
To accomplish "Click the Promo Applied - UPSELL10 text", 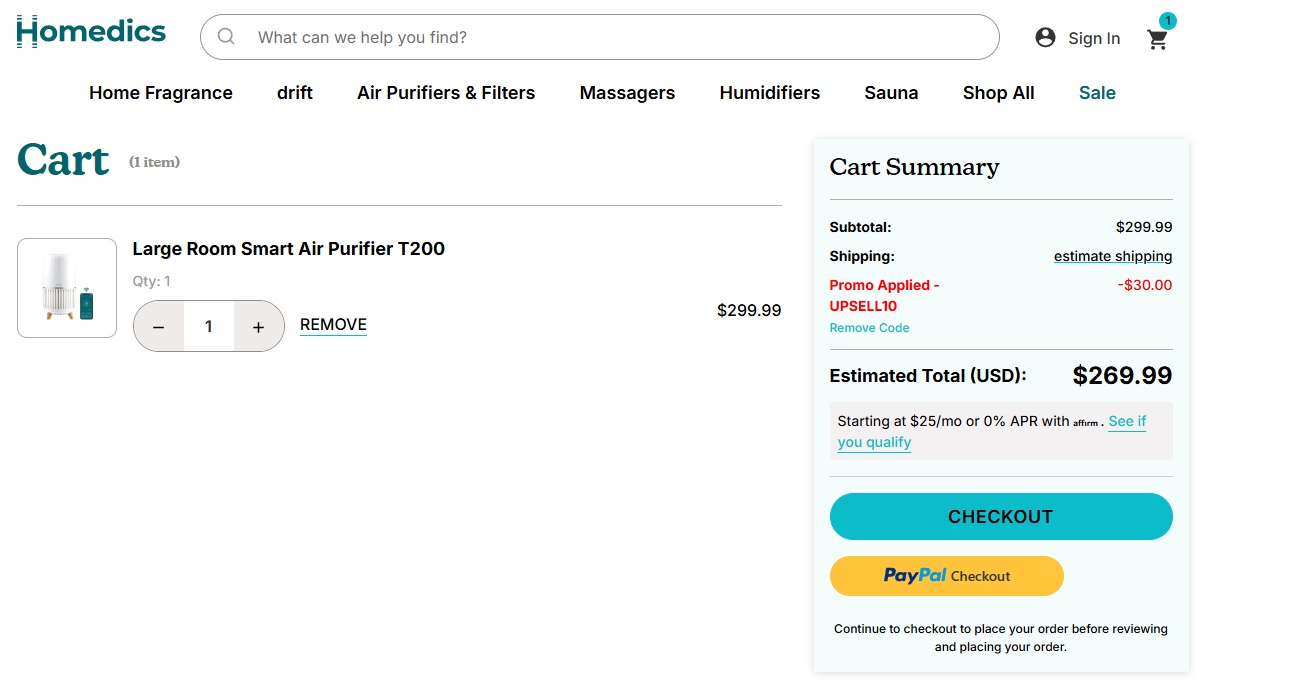I will point(885,295).
